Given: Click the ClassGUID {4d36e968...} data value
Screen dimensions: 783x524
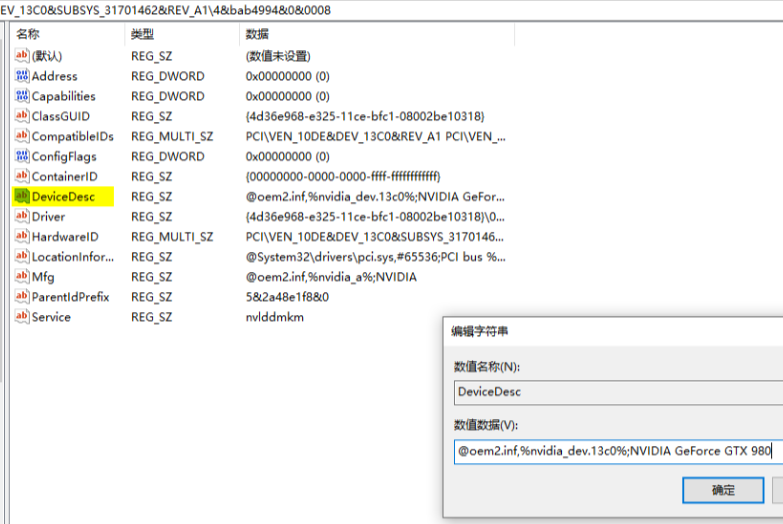Looking at the screenshot, I should [365, 116].
